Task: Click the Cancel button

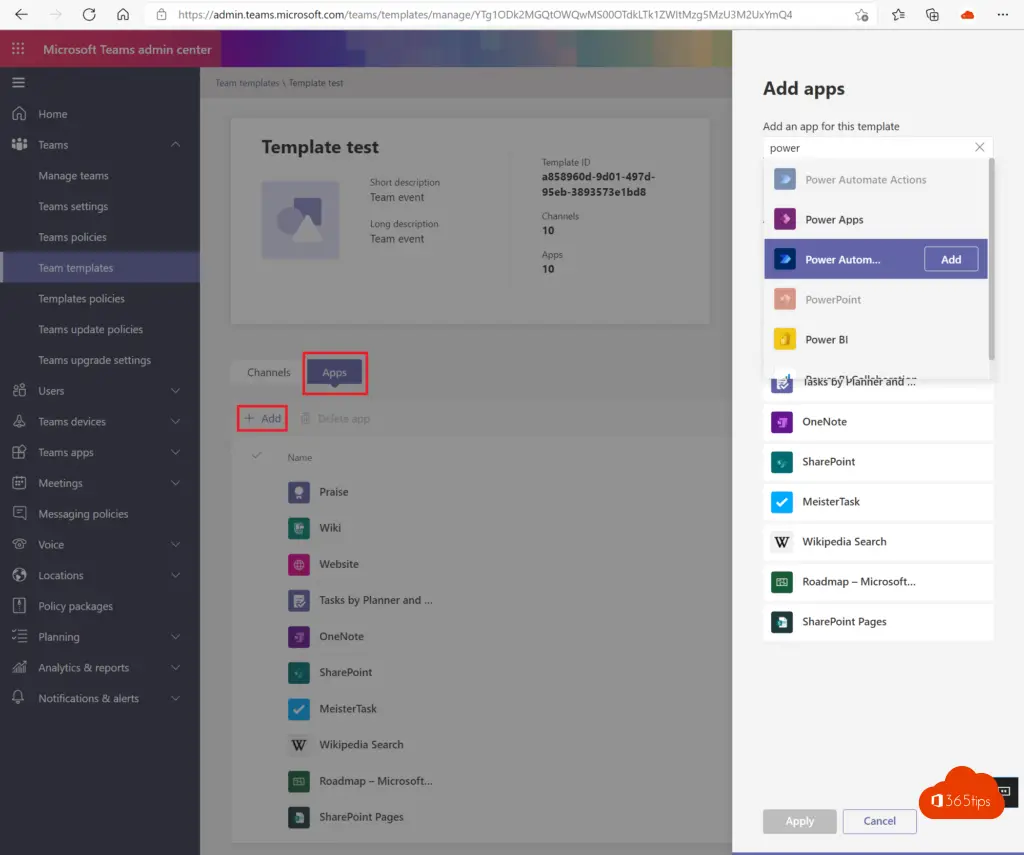Action: click(x=879, y=821)
